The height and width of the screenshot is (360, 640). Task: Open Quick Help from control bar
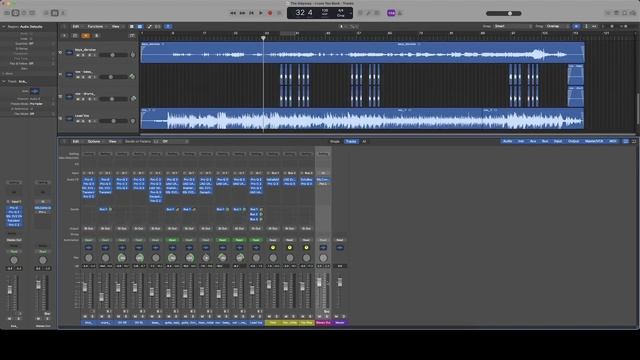pyautogui.click(x=24, y=13)
